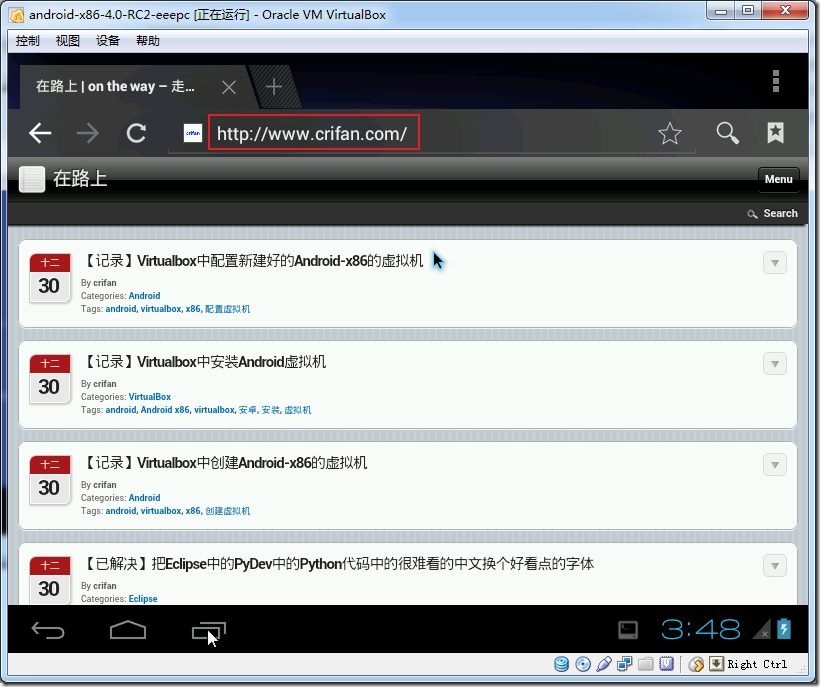Open the 设备 menu
820x687 pixels.
click(x=108, y=41)
